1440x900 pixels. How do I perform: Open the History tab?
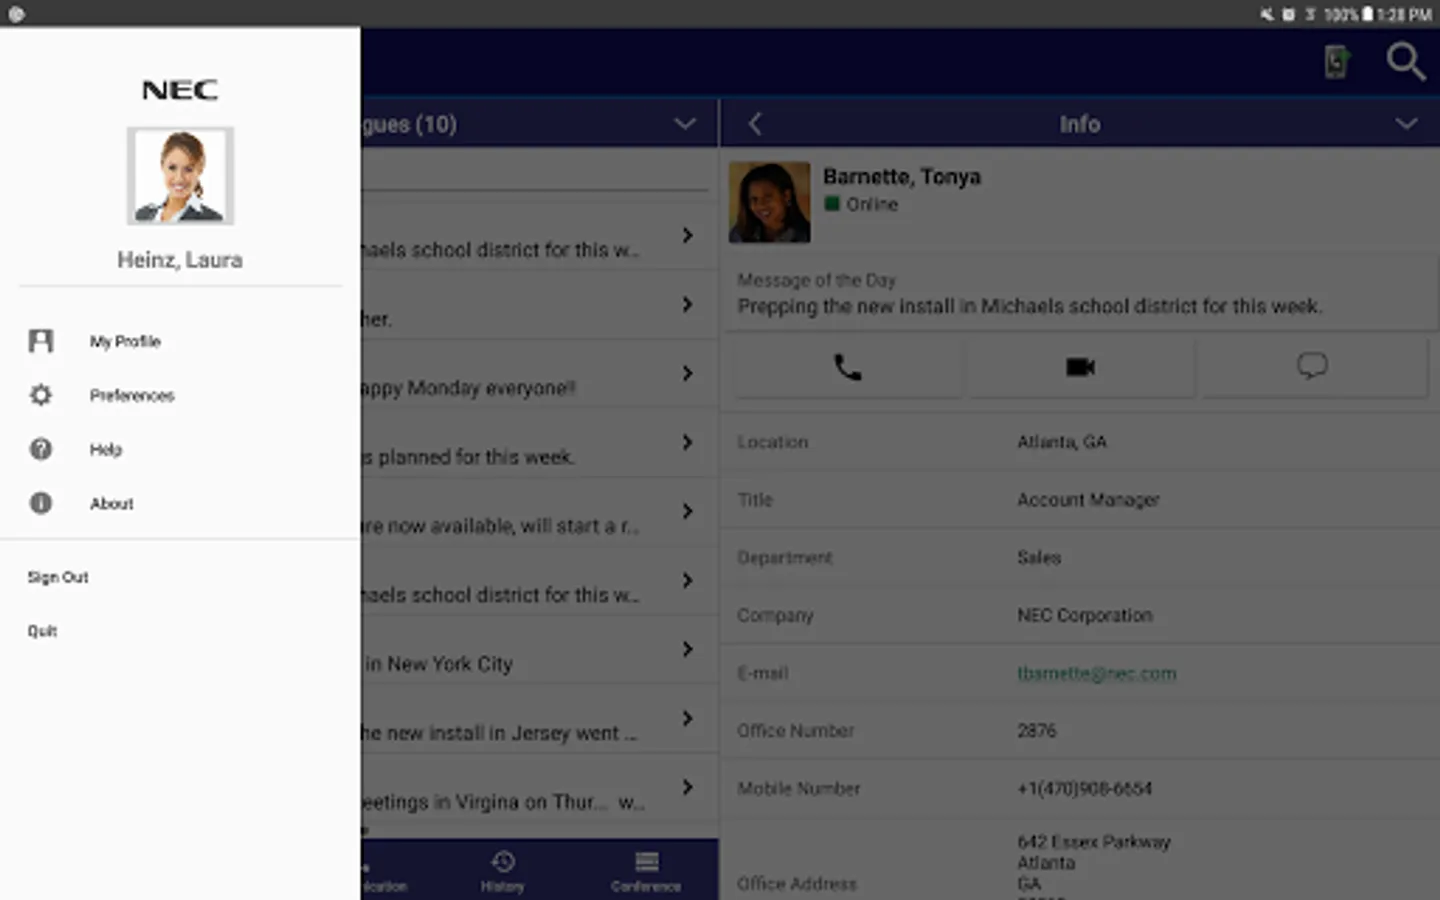pyautogui.click(x=503, y=870)
